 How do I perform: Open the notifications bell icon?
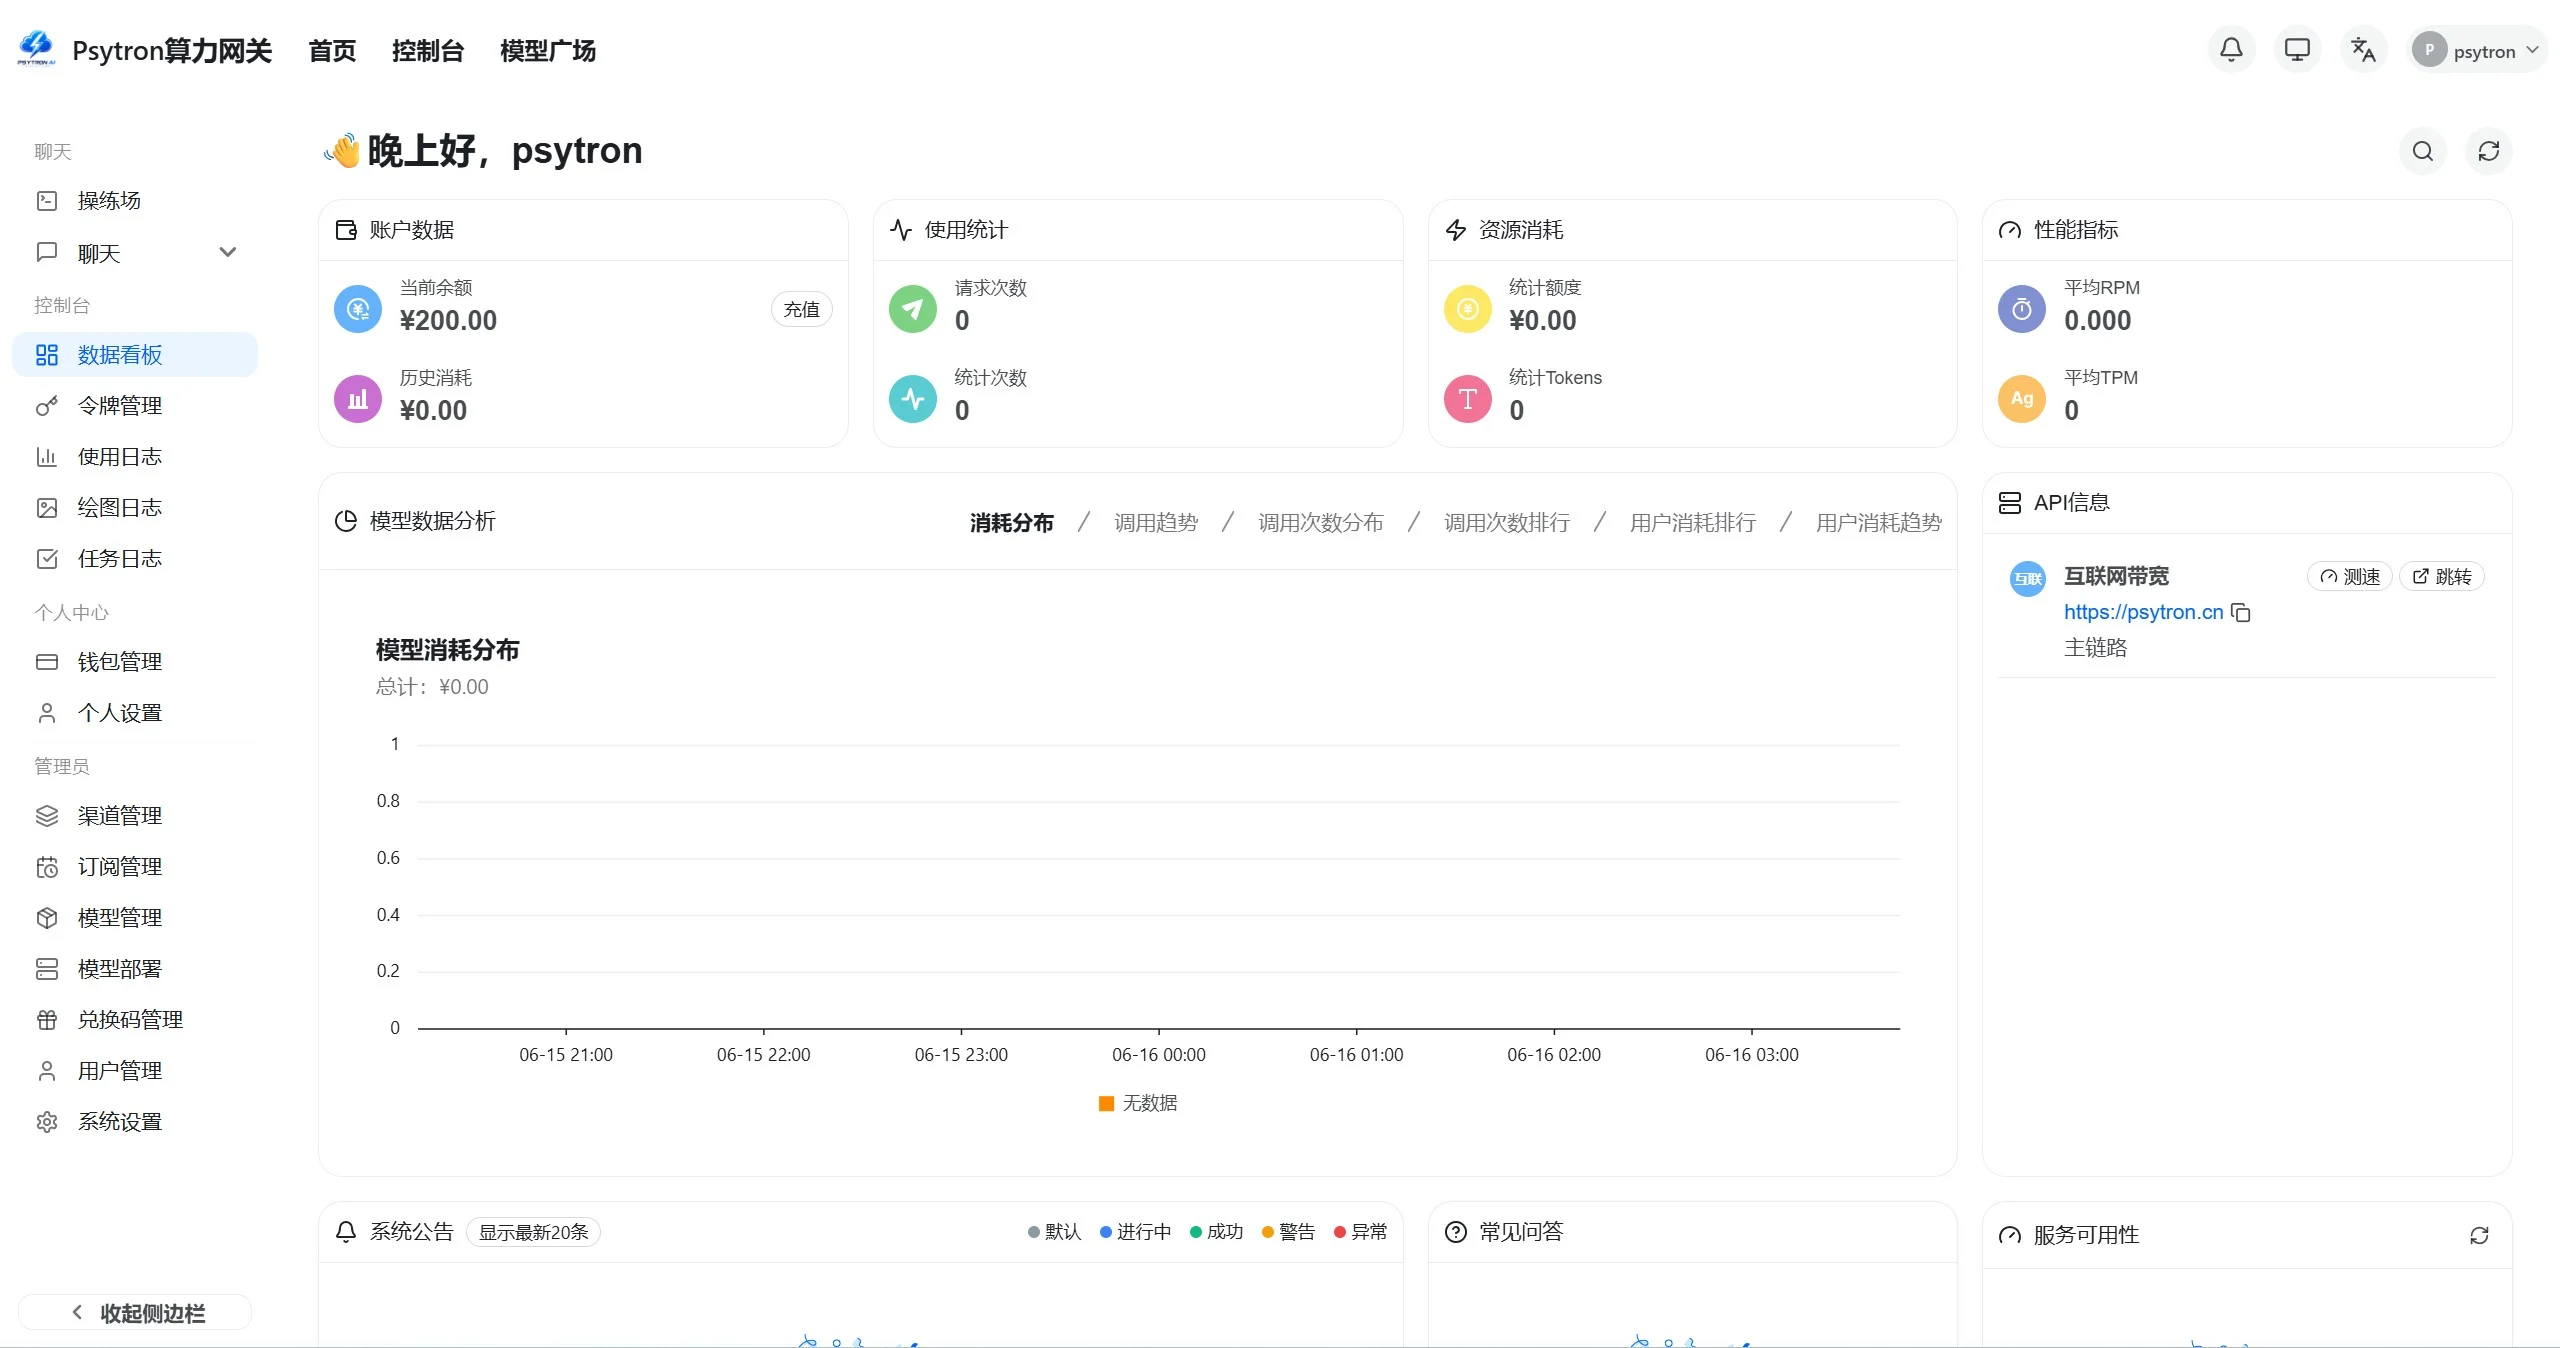(x=2231, y=49)
